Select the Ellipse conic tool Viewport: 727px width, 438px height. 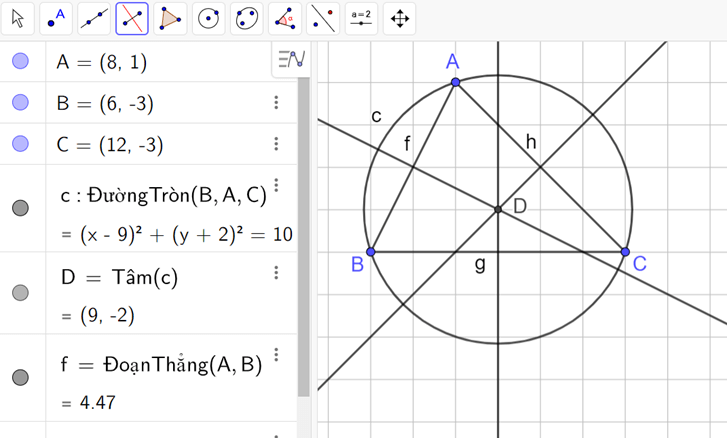[x=247, y=18]
